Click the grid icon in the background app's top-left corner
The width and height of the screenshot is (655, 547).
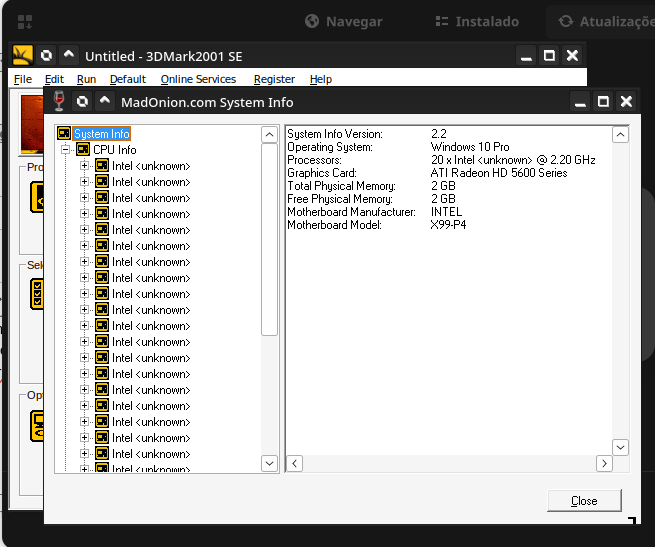[x=25, y=22]
